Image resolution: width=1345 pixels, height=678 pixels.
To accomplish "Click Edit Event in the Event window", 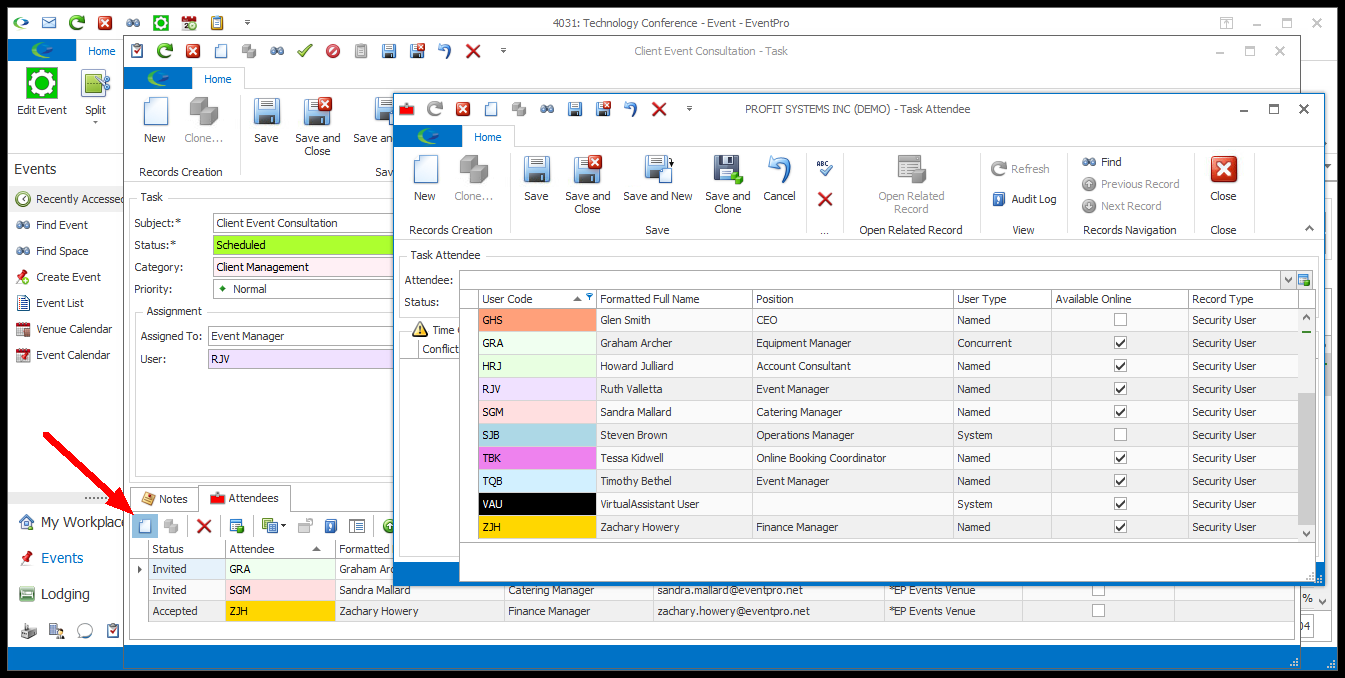I will (42, 93).
